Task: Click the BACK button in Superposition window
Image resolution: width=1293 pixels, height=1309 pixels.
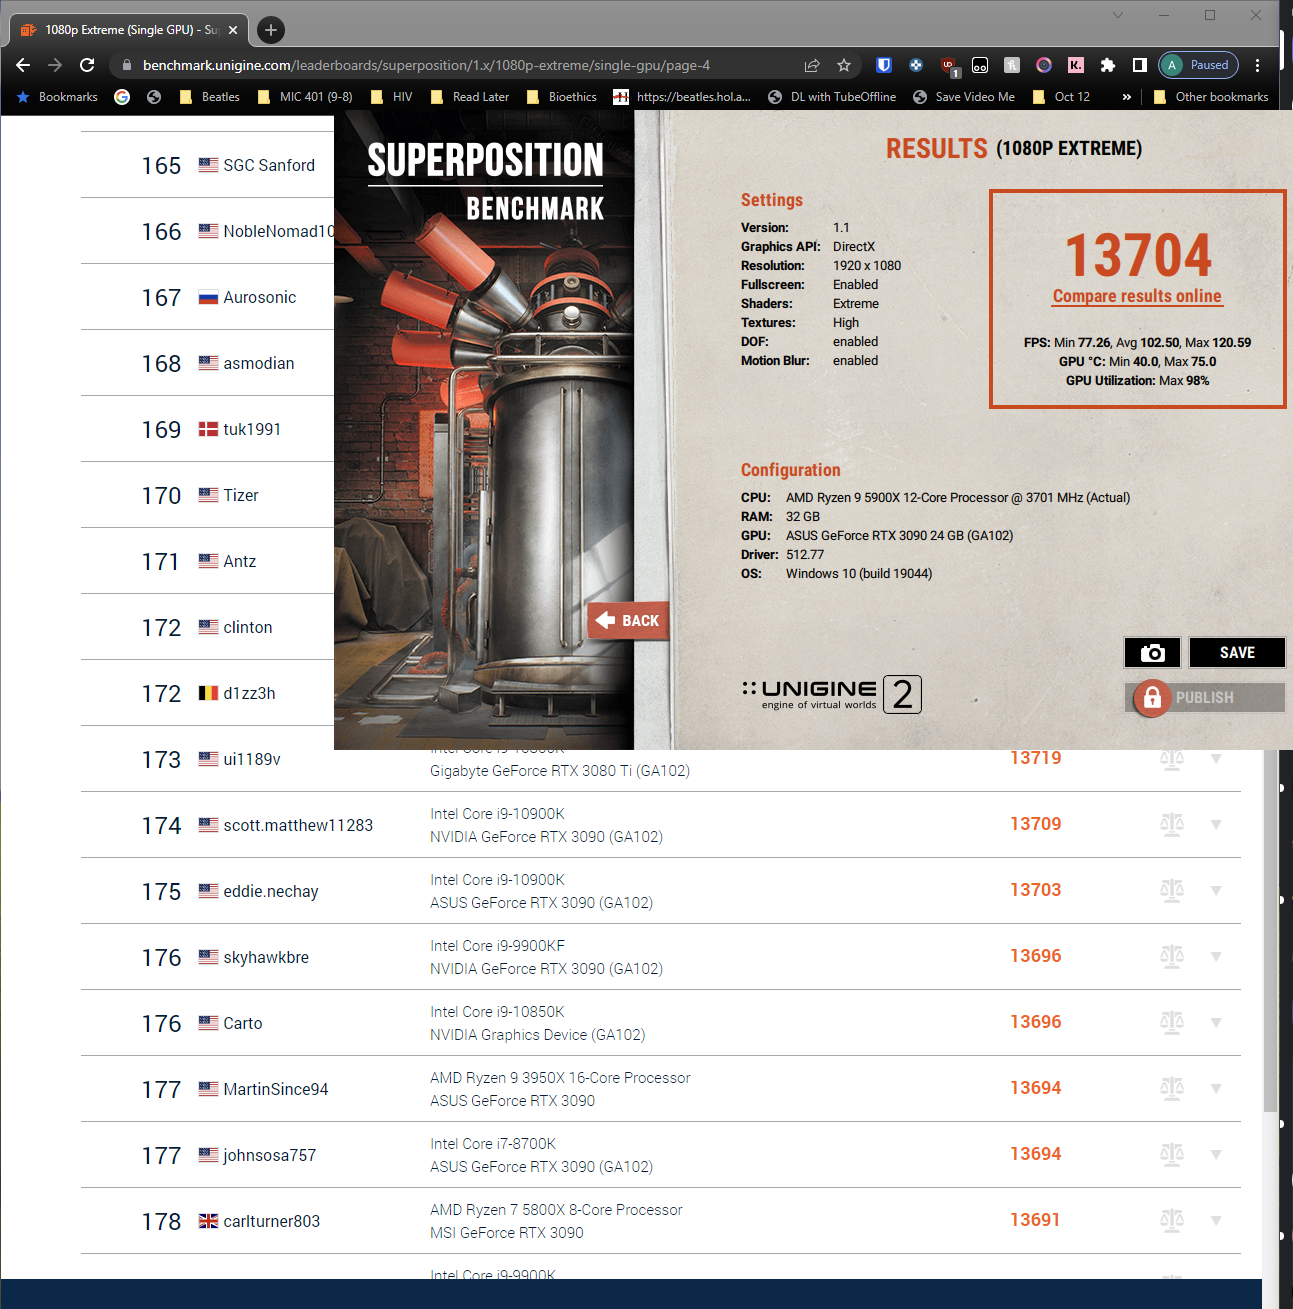Action: click(x=628, y=621)
